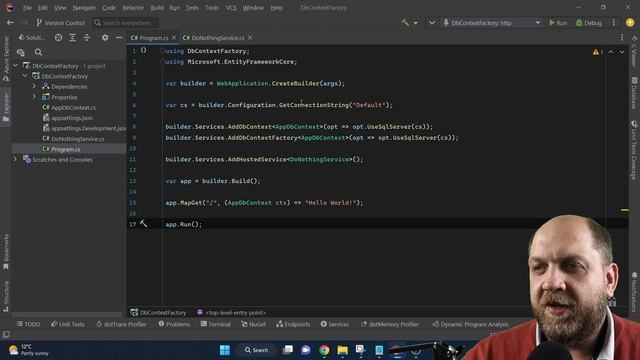Image resolution: width=640 pixels, height=360 pixels.
Task: Open the Windows Start menu
Action: (224, 350)
